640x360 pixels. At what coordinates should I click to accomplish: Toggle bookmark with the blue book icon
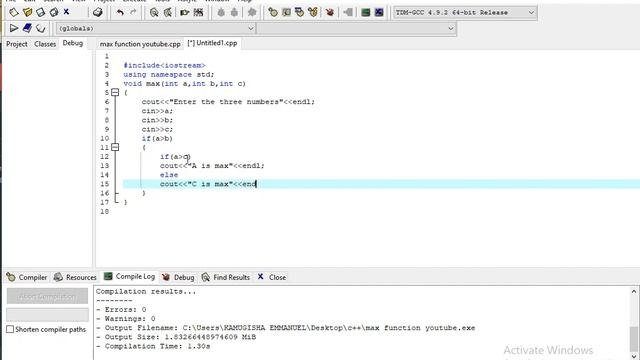[27, 28]
